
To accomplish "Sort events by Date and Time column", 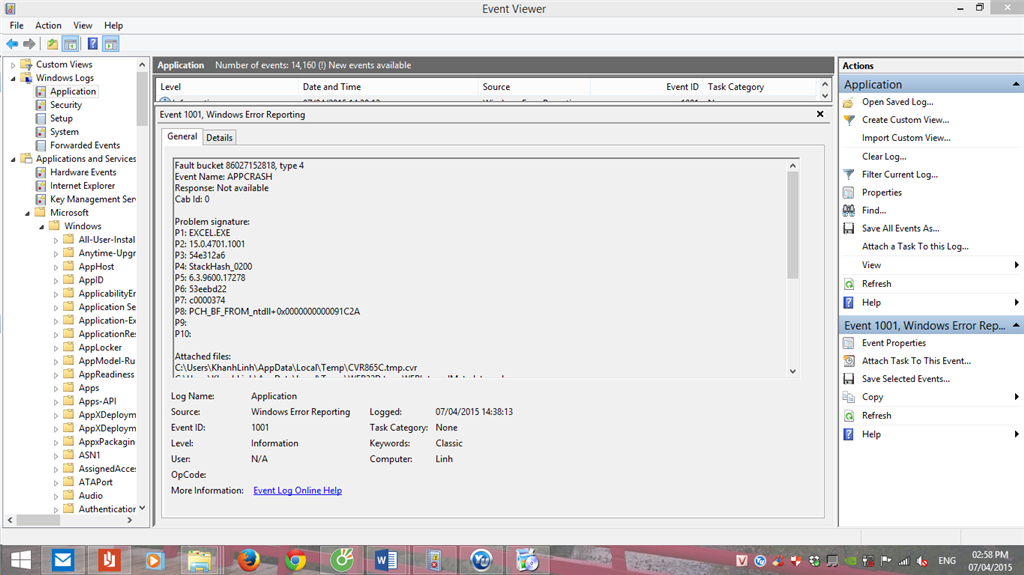I will click(388, 87).
